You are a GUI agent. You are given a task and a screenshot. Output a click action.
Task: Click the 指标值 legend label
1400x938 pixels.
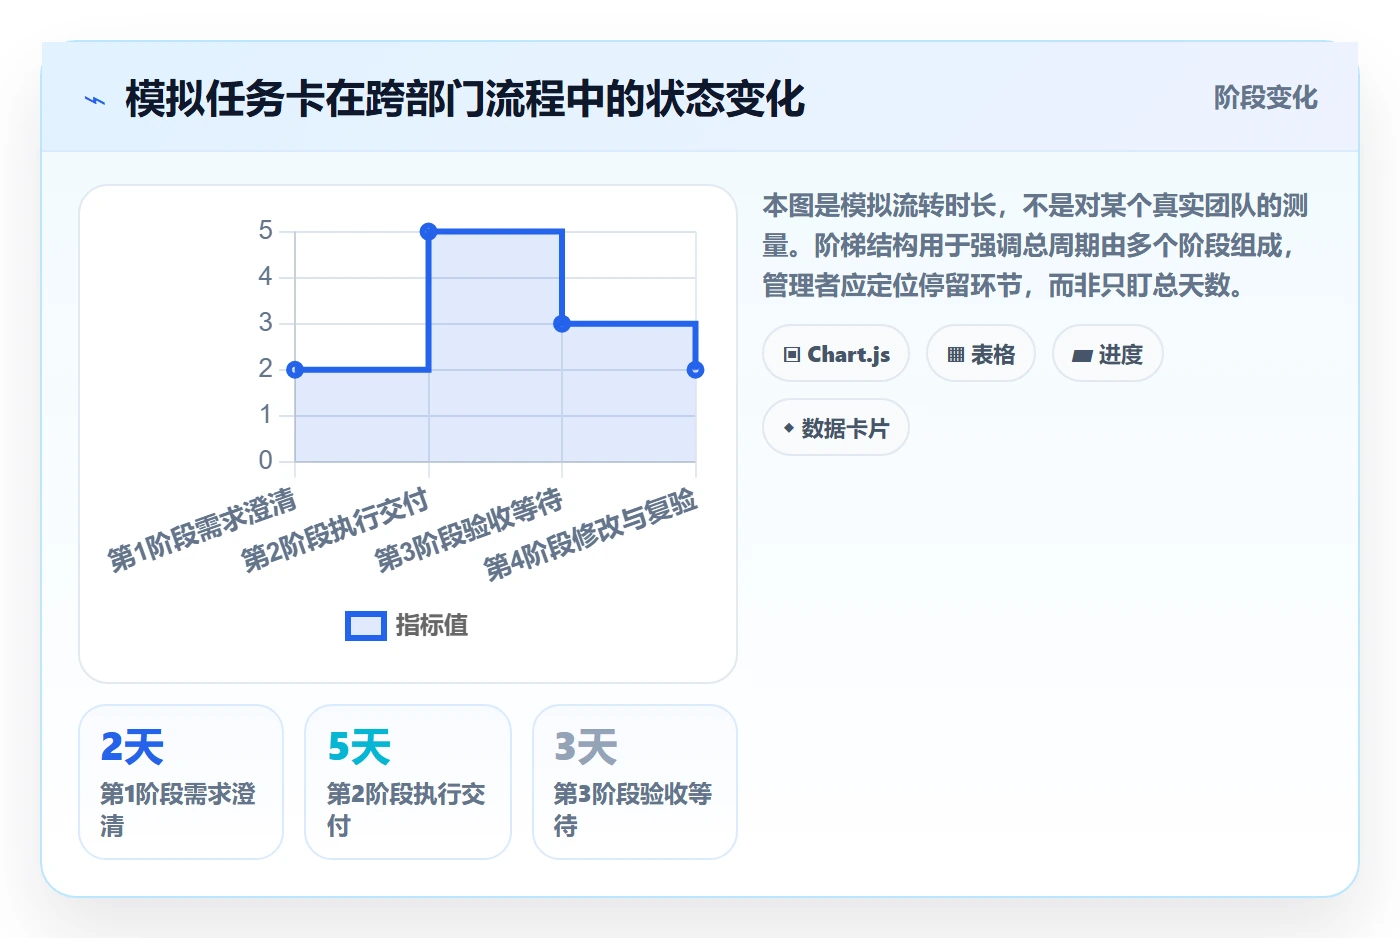pos(432,626)
